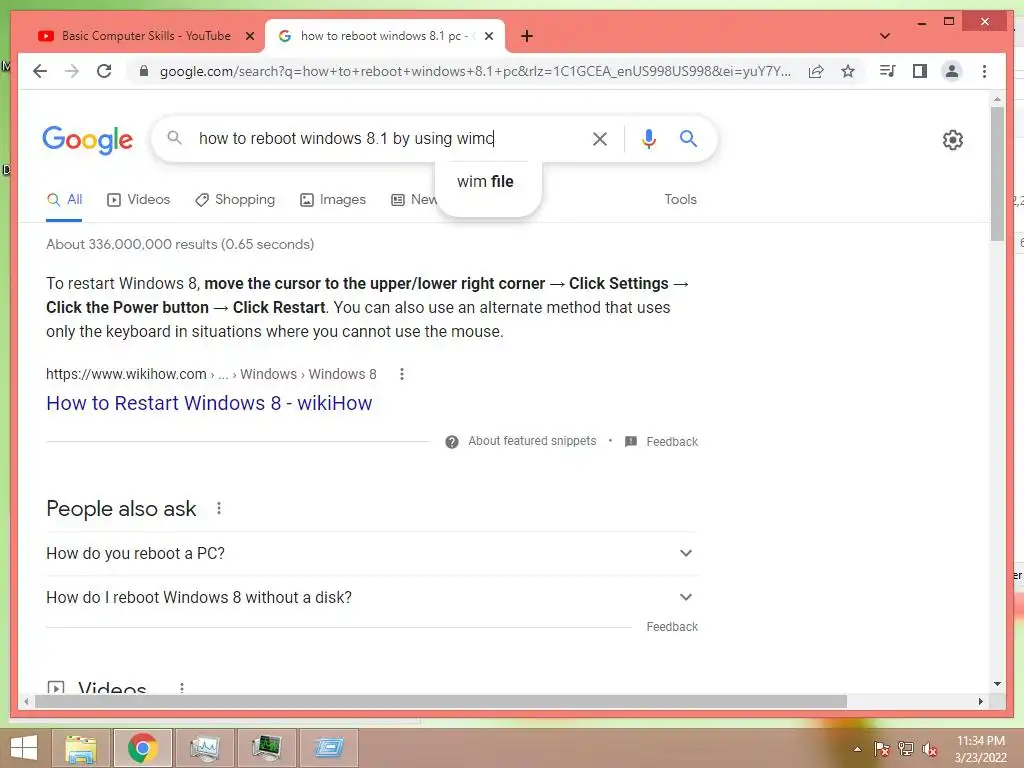Close the how to reboot windows tab

coord(488,37)
